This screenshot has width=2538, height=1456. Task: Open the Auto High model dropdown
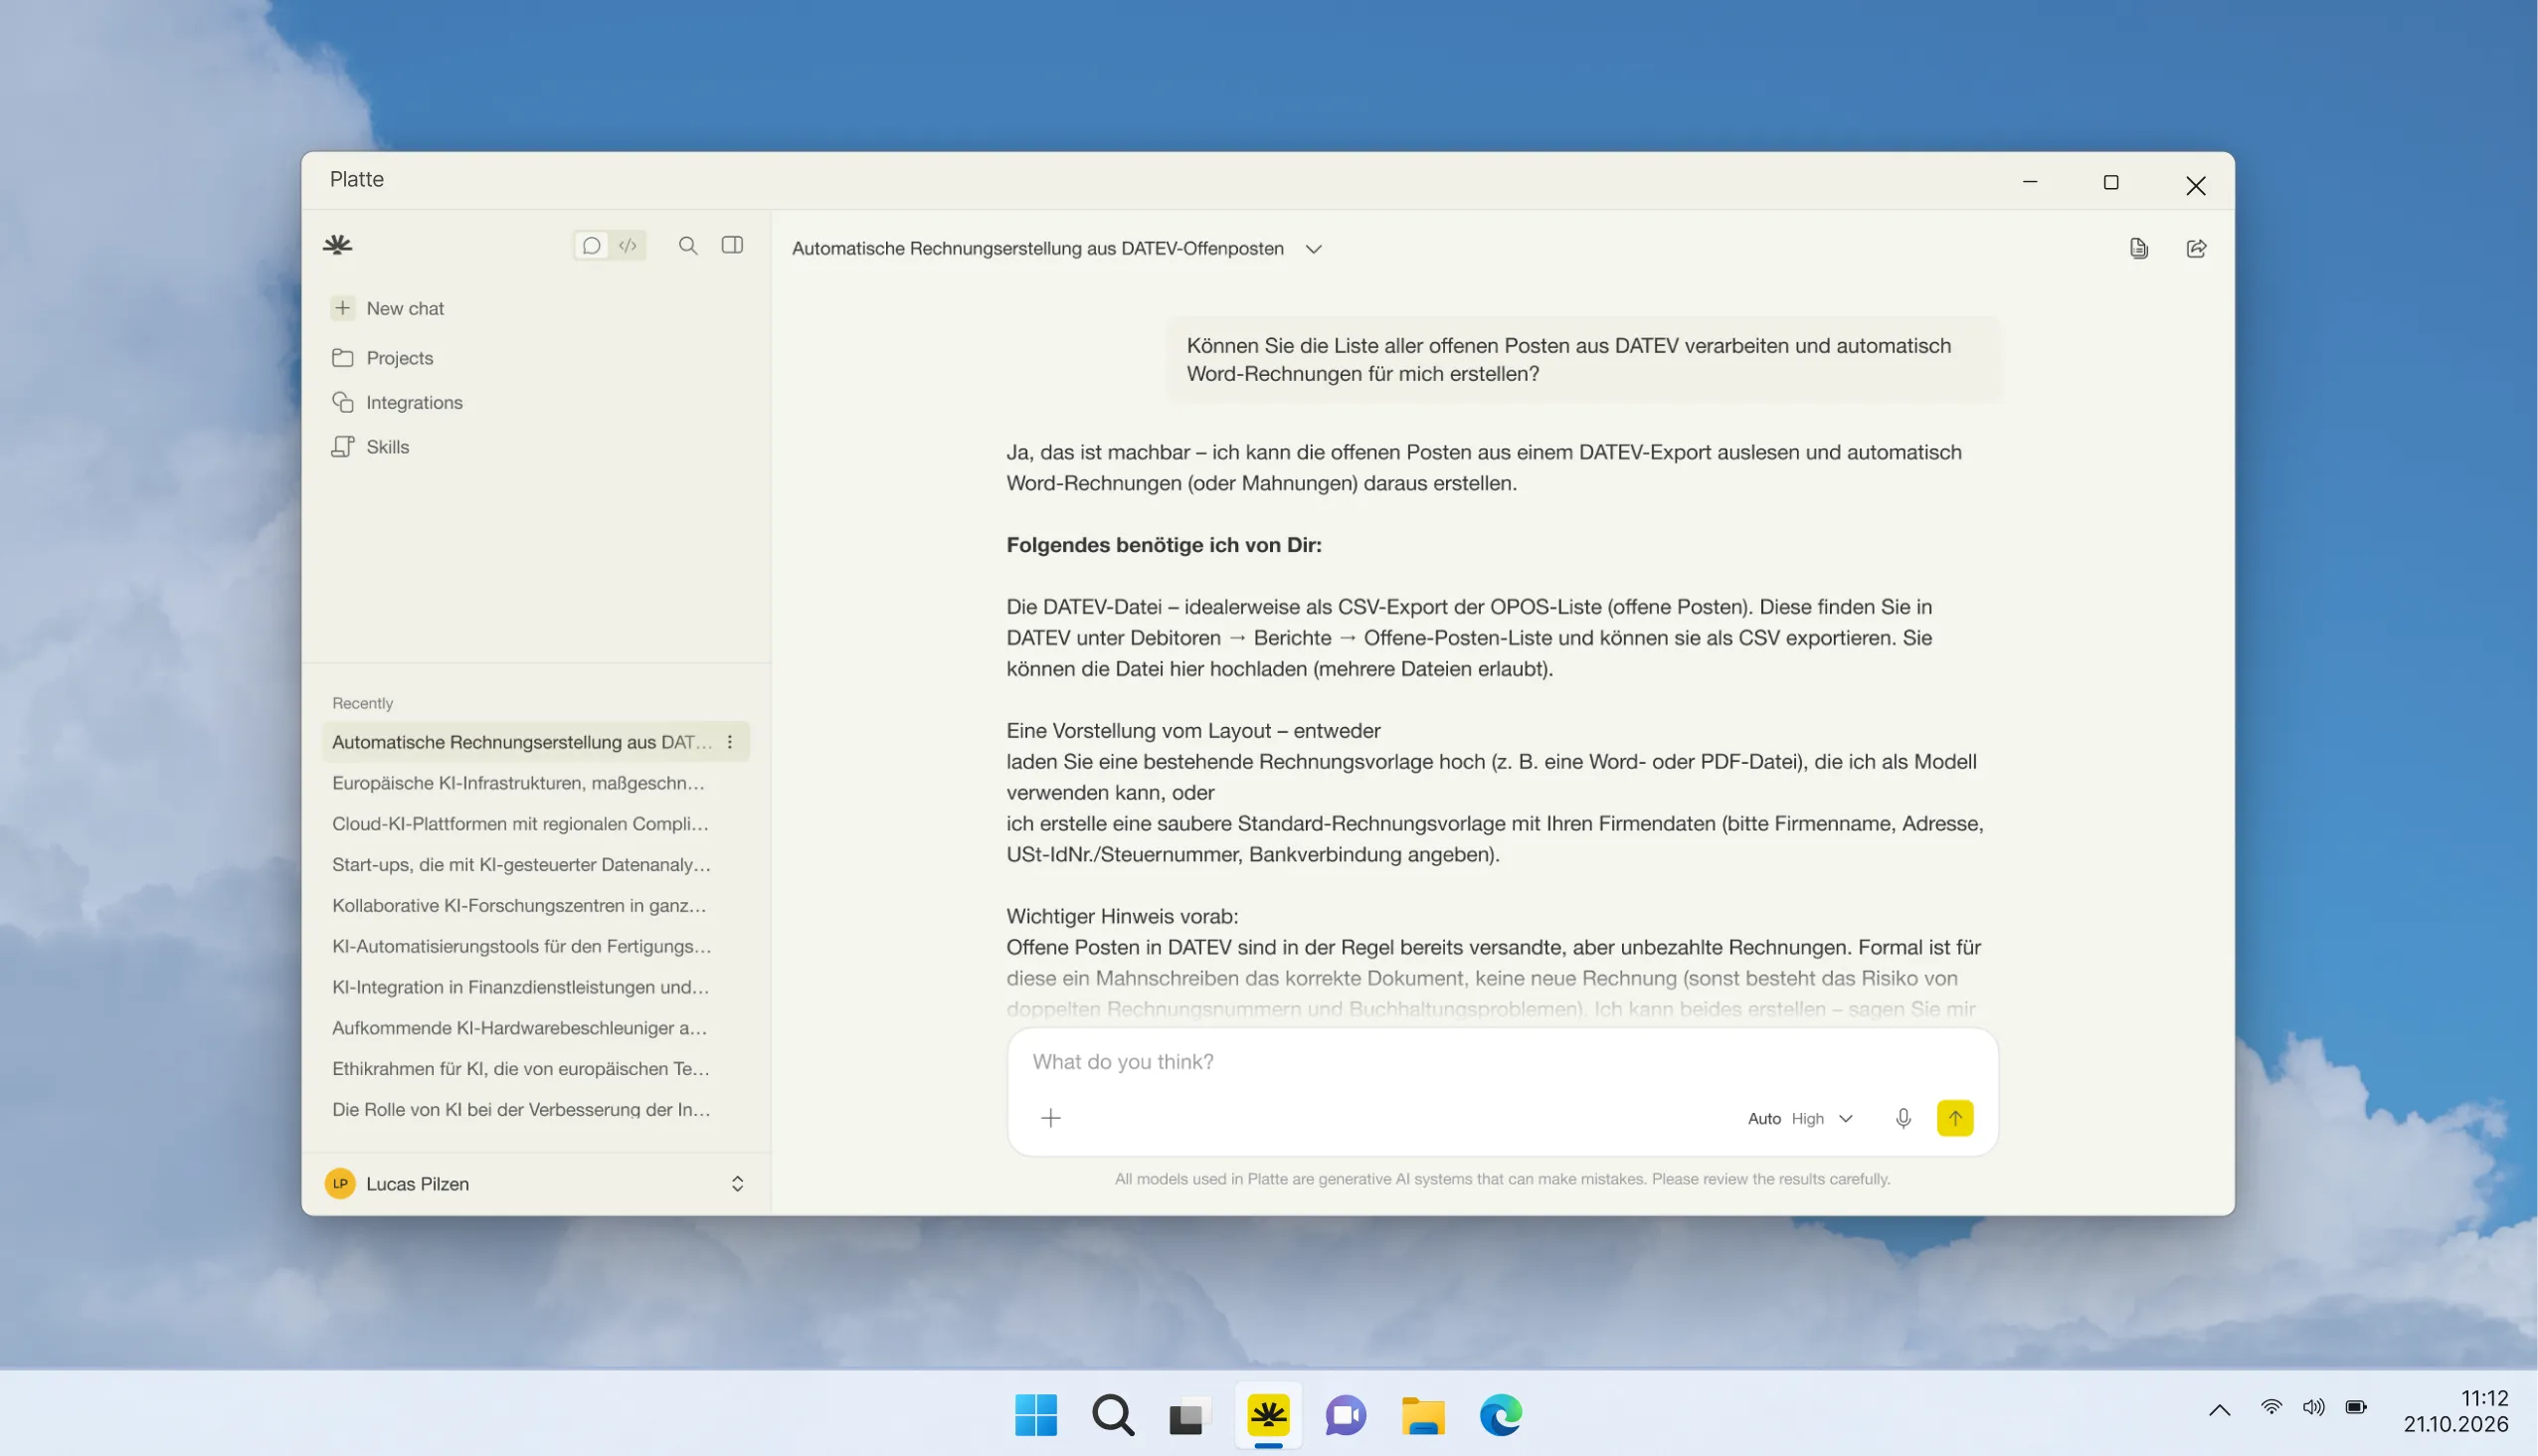click(x=1800, y=1119)
